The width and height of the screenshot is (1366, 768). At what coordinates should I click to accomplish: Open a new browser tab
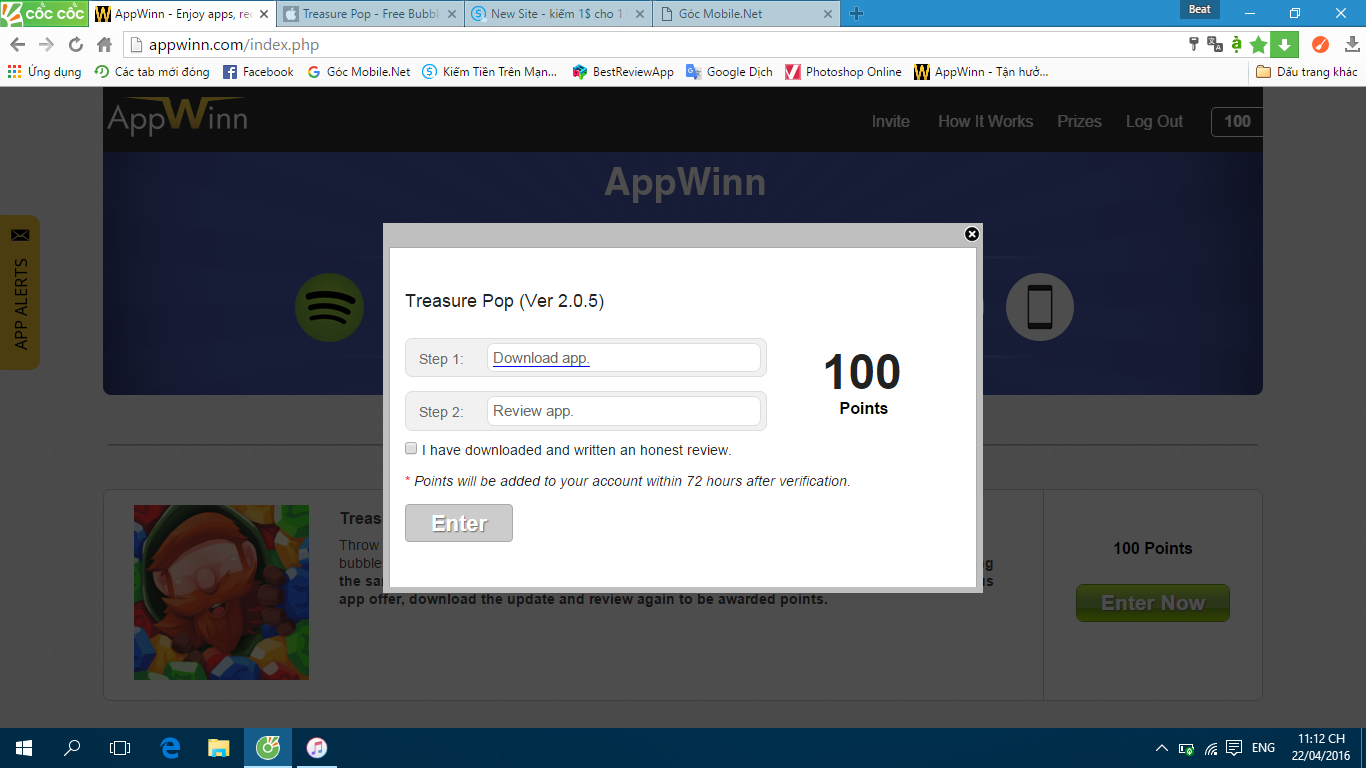click(856, 14)
